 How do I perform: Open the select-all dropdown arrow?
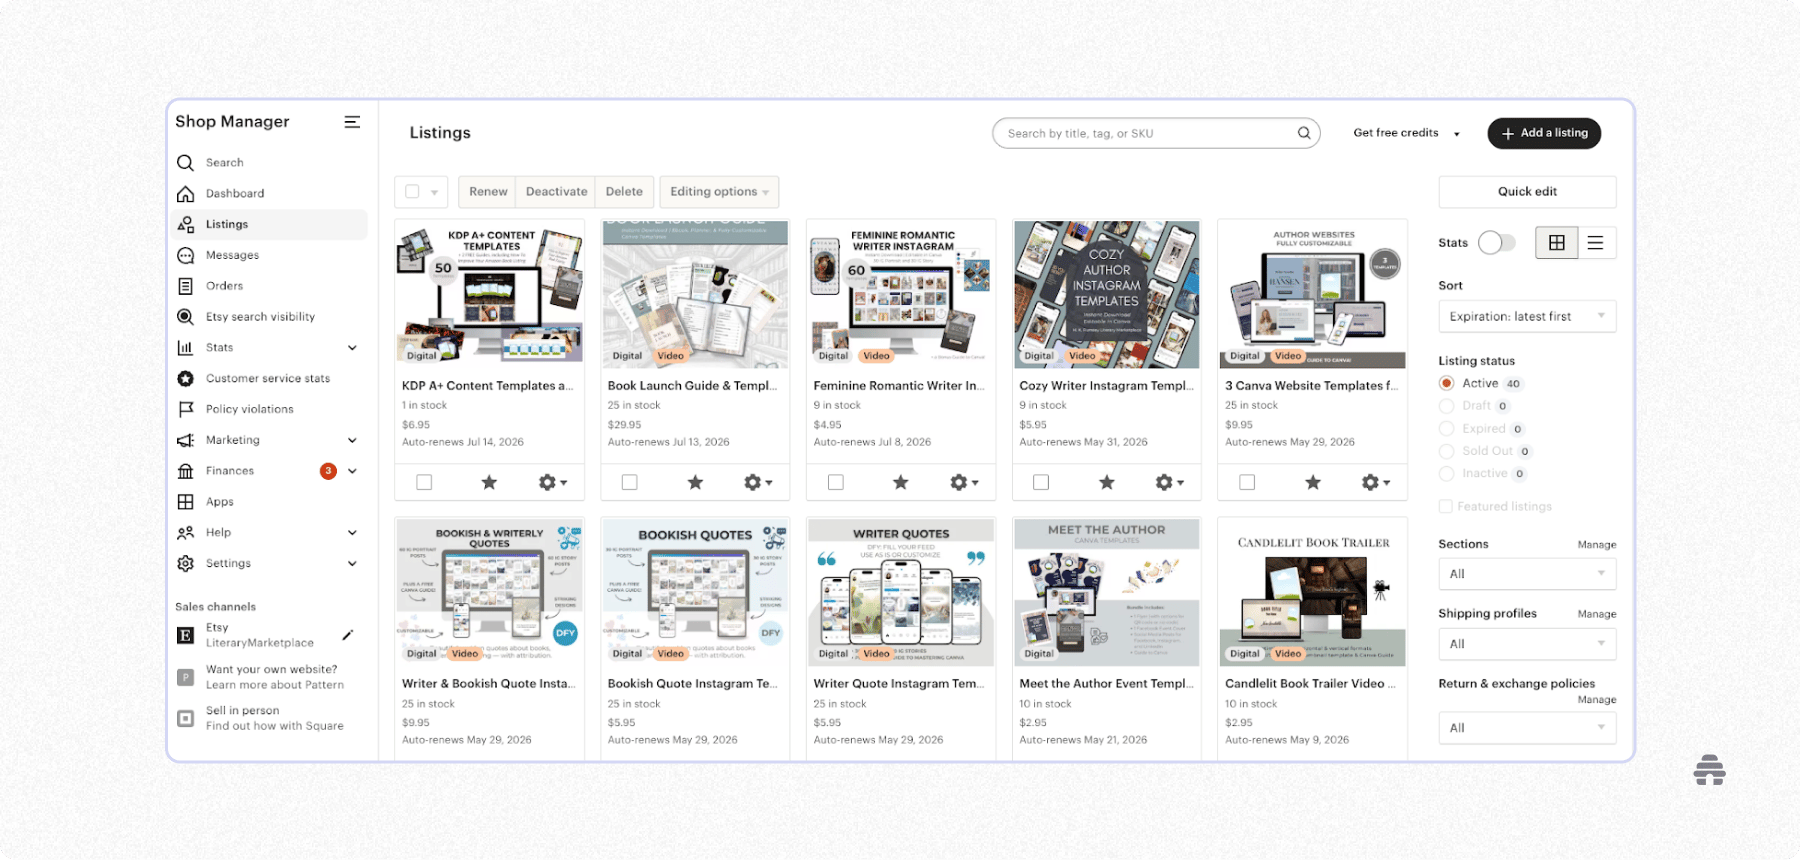434,192
